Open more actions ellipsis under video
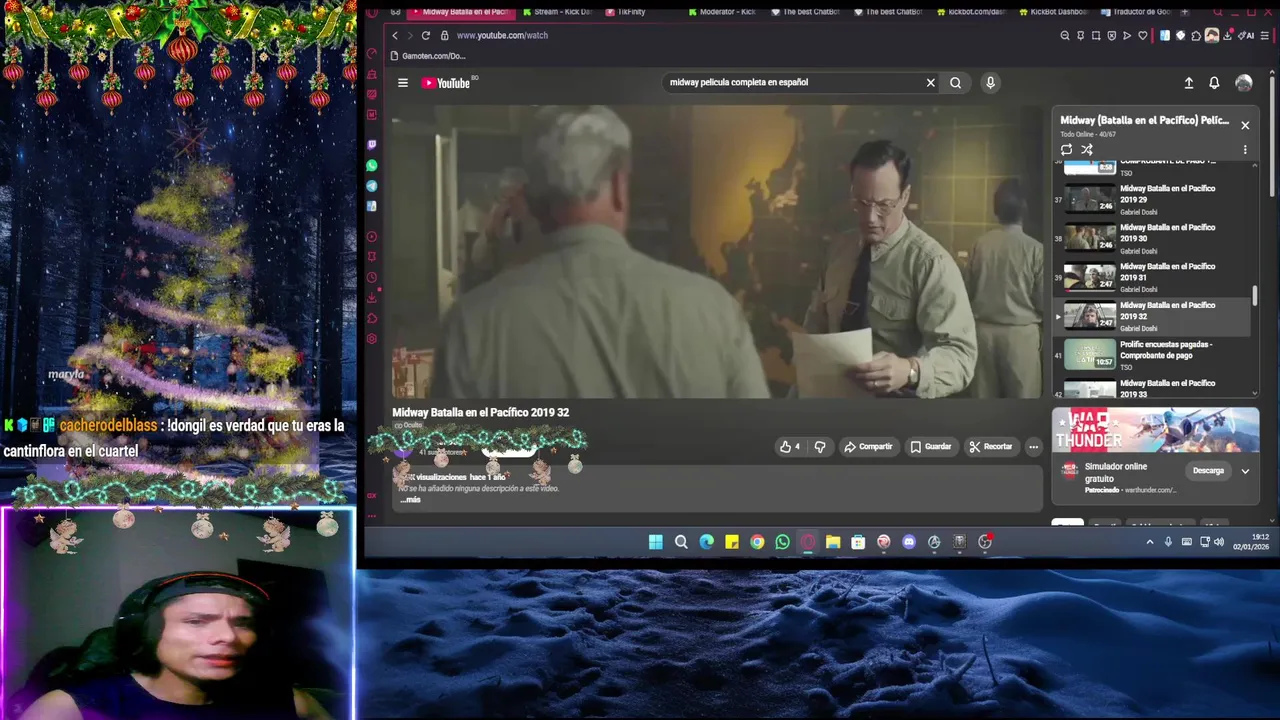 coord(1033,447)
